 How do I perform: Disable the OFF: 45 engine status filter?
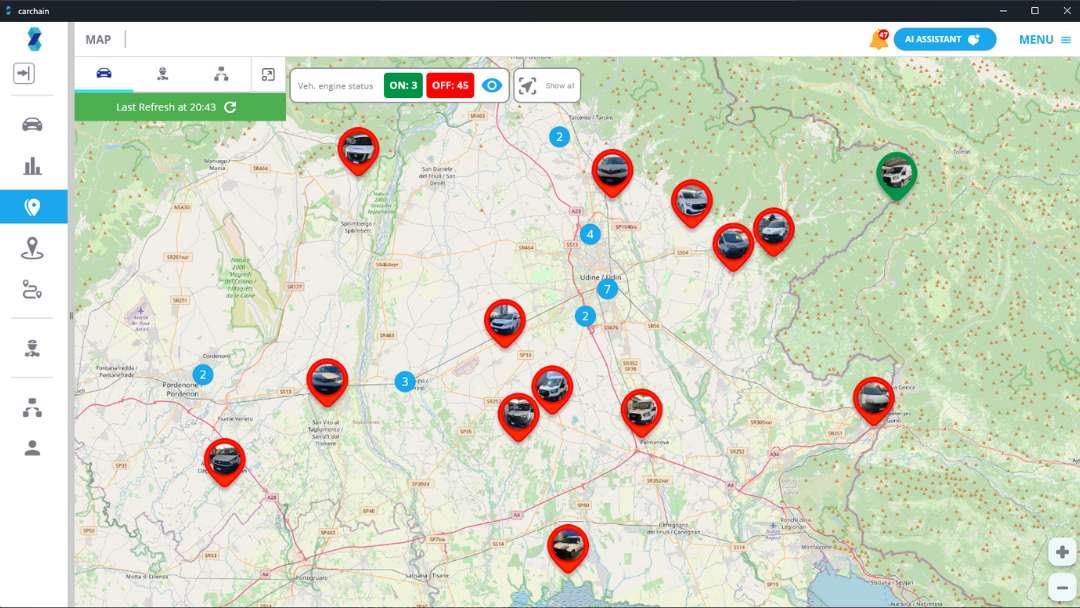tap(452, 85)
